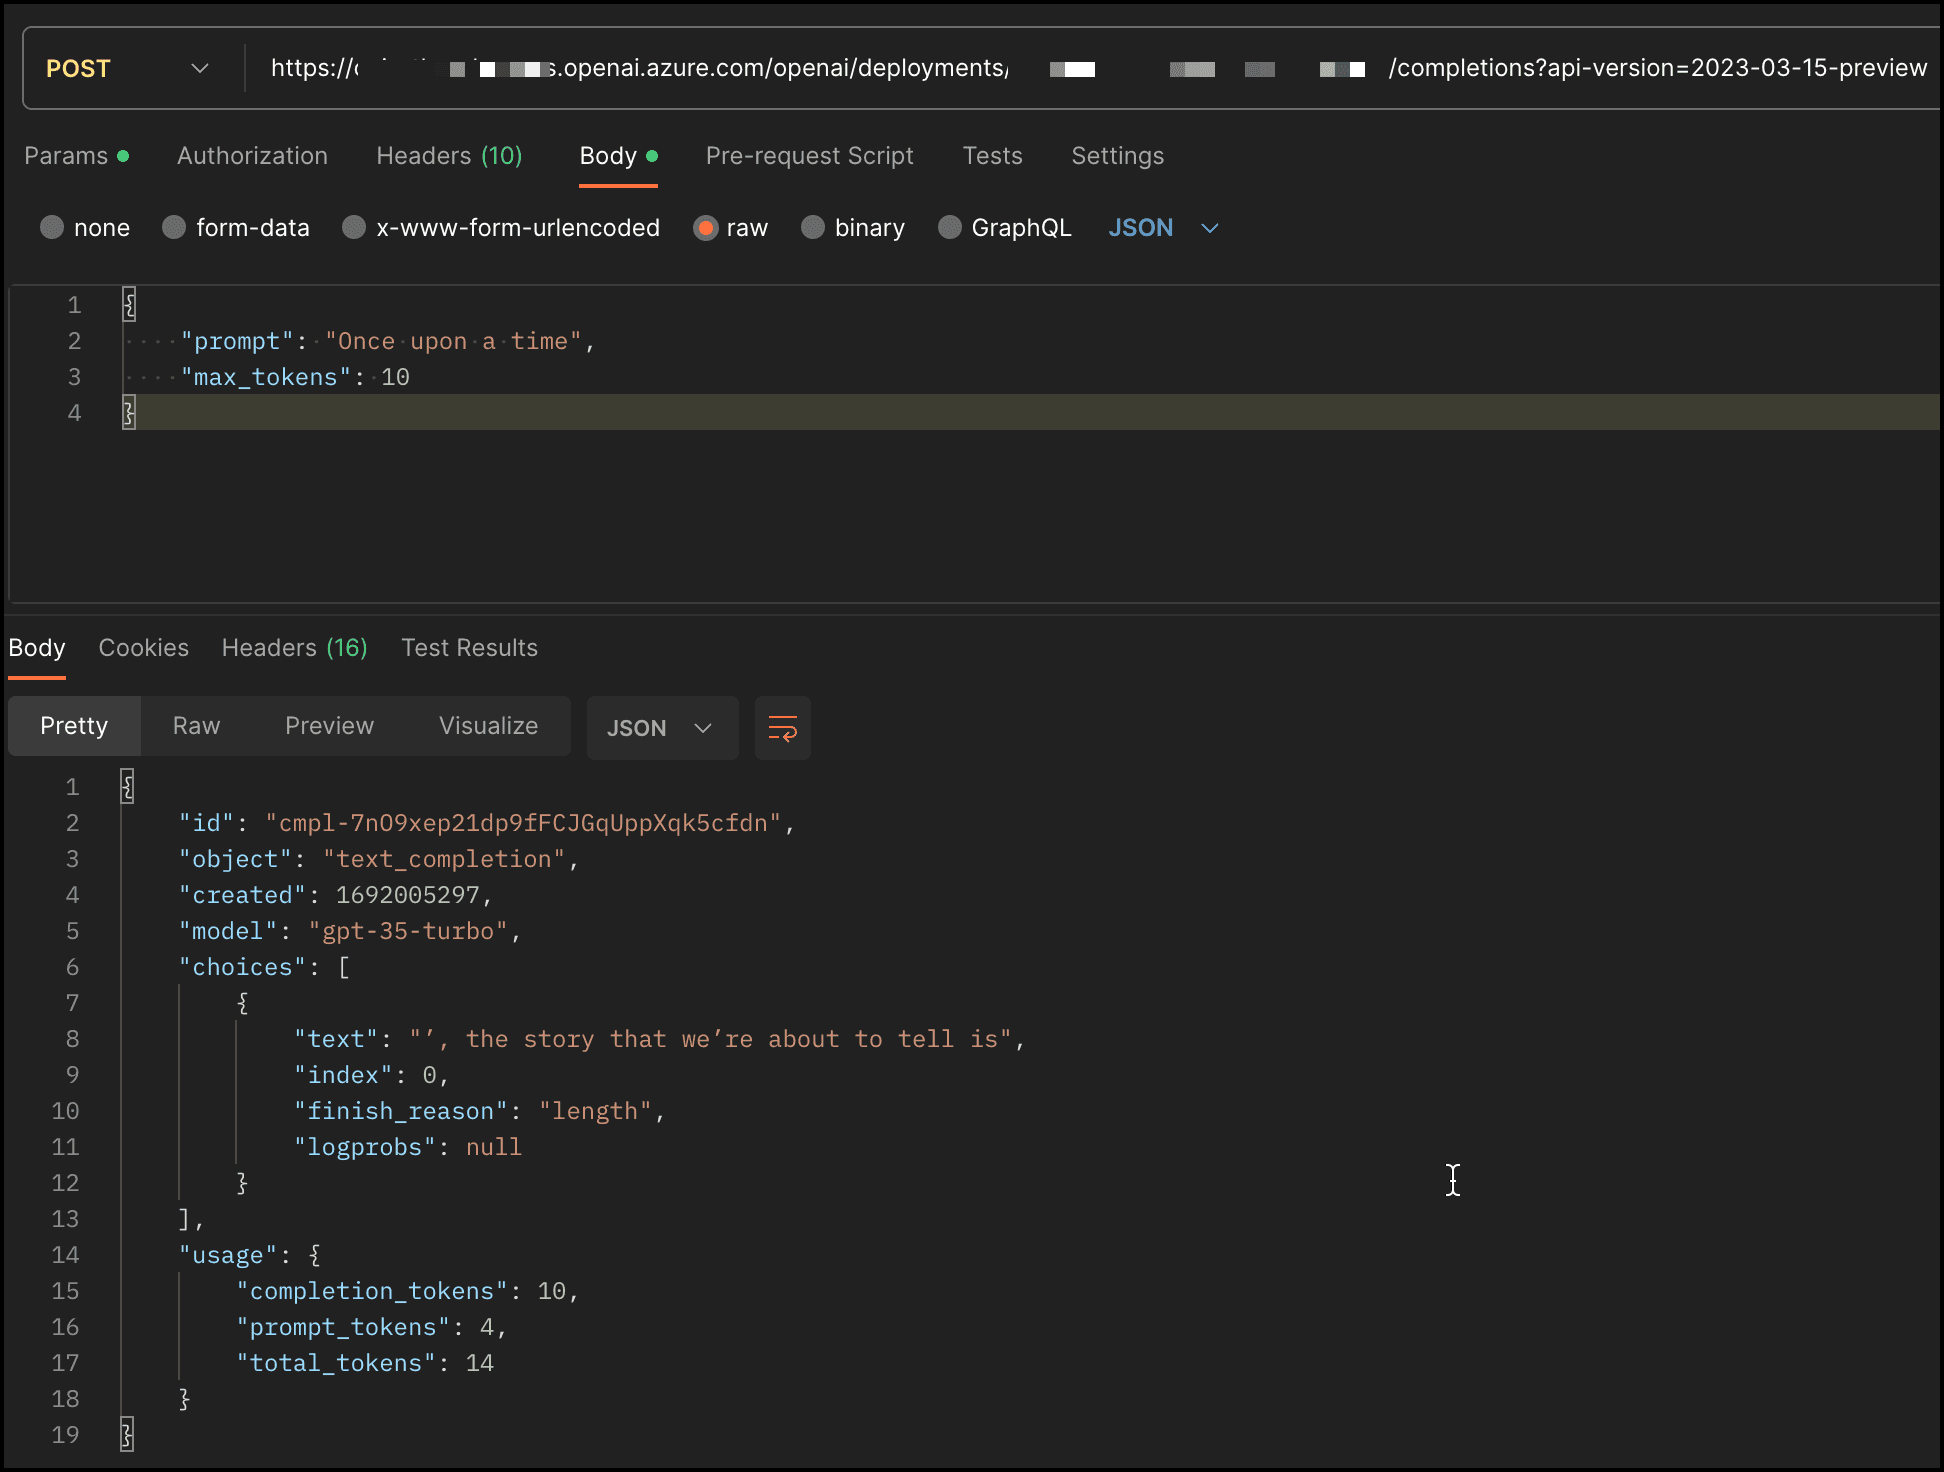Click the "prompt" line in request body
Image resolution: width=1944 pixels, height=1472 pixels.
click(x=387, y=341)
